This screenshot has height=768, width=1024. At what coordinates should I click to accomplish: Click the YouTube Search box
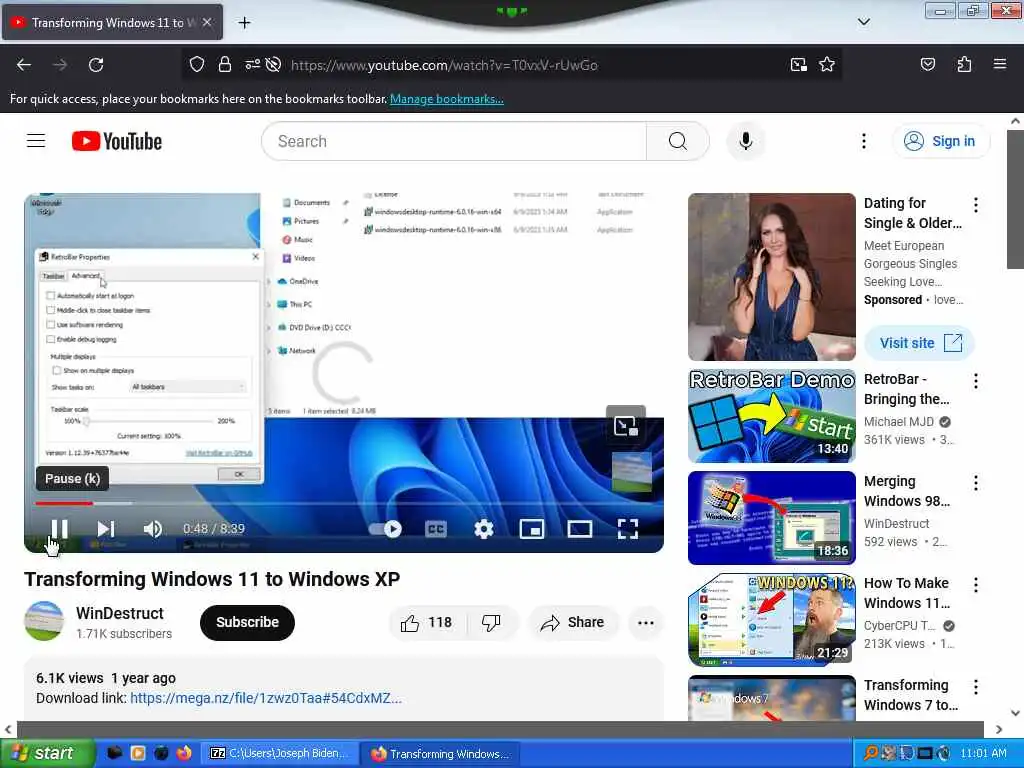coord(454,141)
